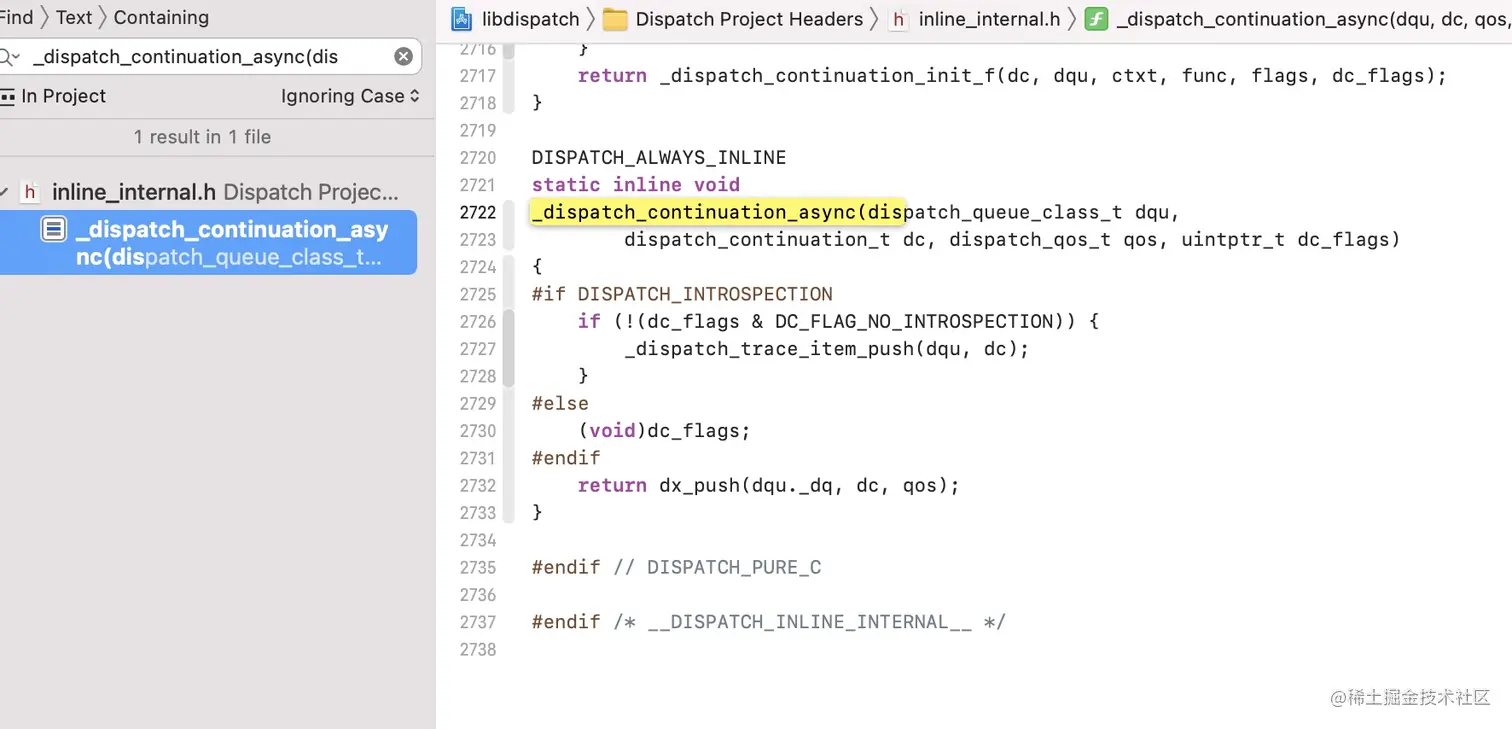Open the search options via magnifying glass icon

[x=10, y=57]
